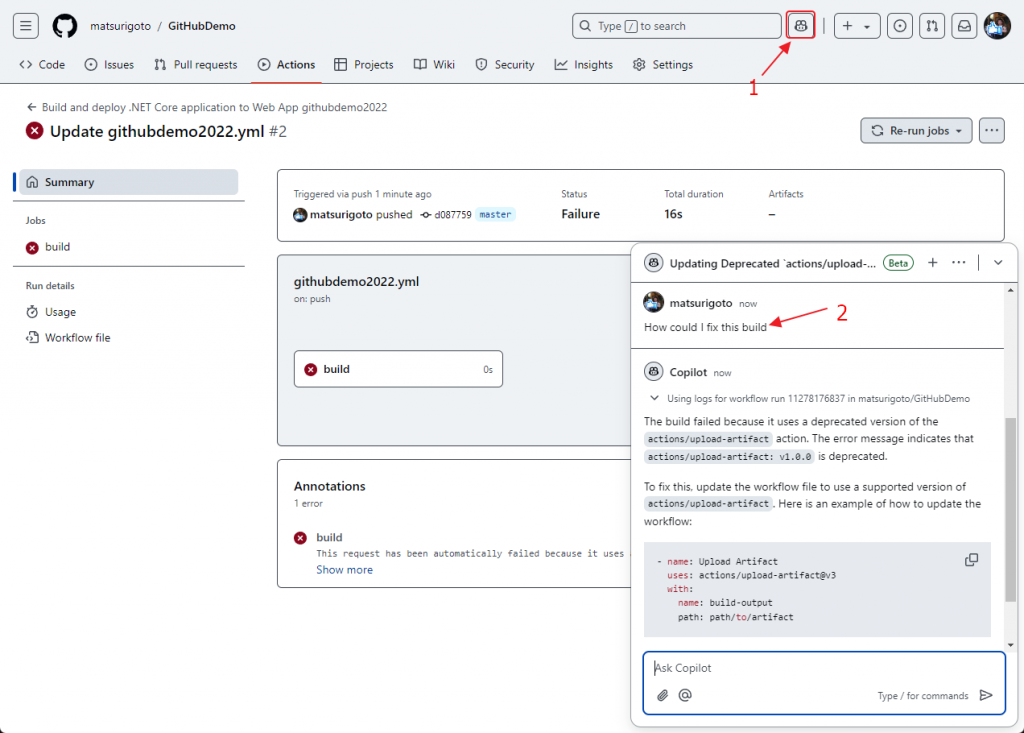Go back to Build and deploy workflow link
This screenshot has width=1024, height=733.
point(207,107)
